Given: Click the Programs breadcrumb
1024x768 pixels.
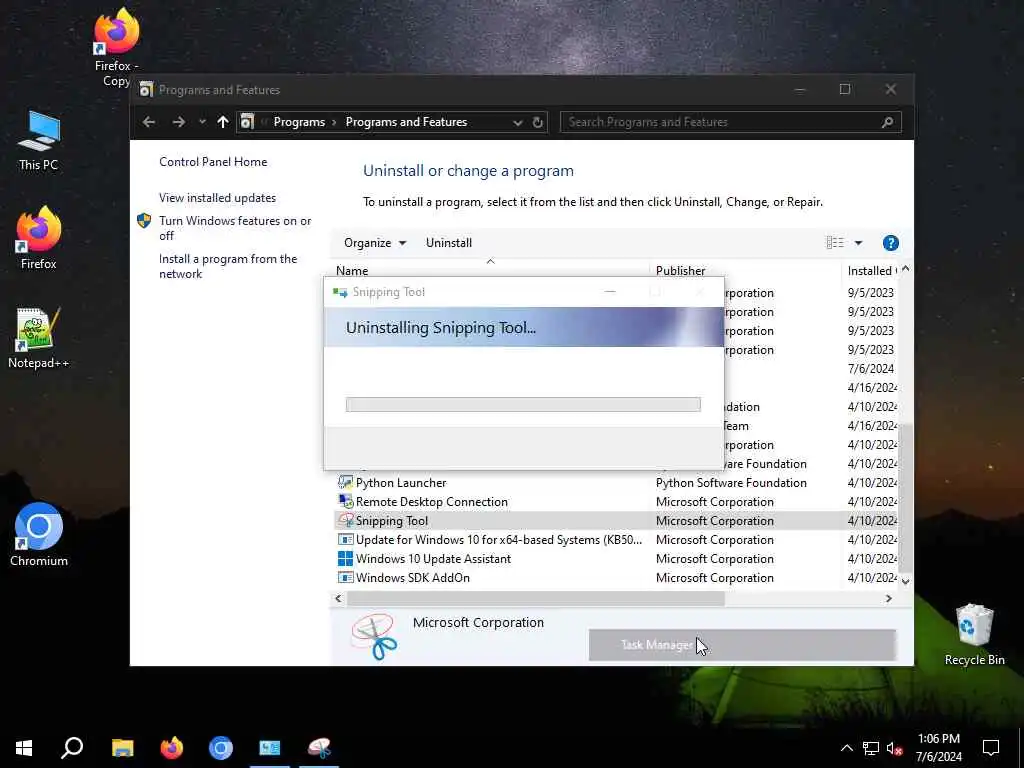Looking at the screenshot, I should tap(299, 122).
